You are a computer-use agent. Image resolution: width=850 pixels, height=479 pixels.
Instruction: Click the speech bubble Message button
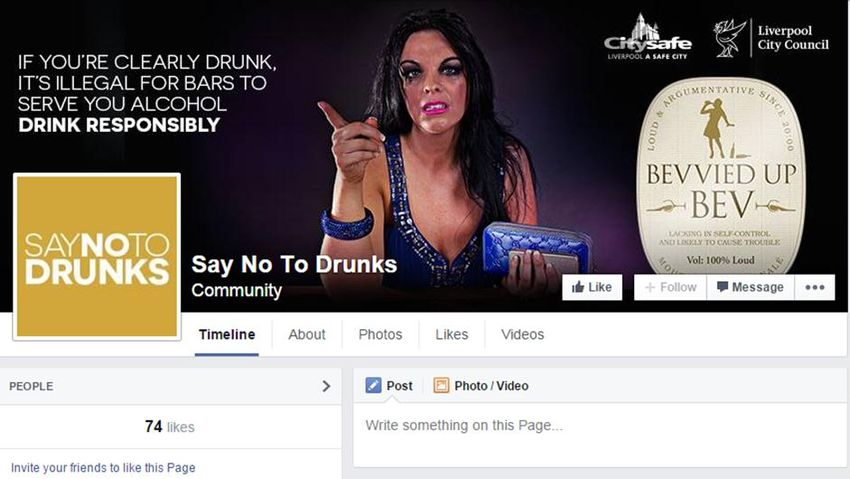[751, 287]
